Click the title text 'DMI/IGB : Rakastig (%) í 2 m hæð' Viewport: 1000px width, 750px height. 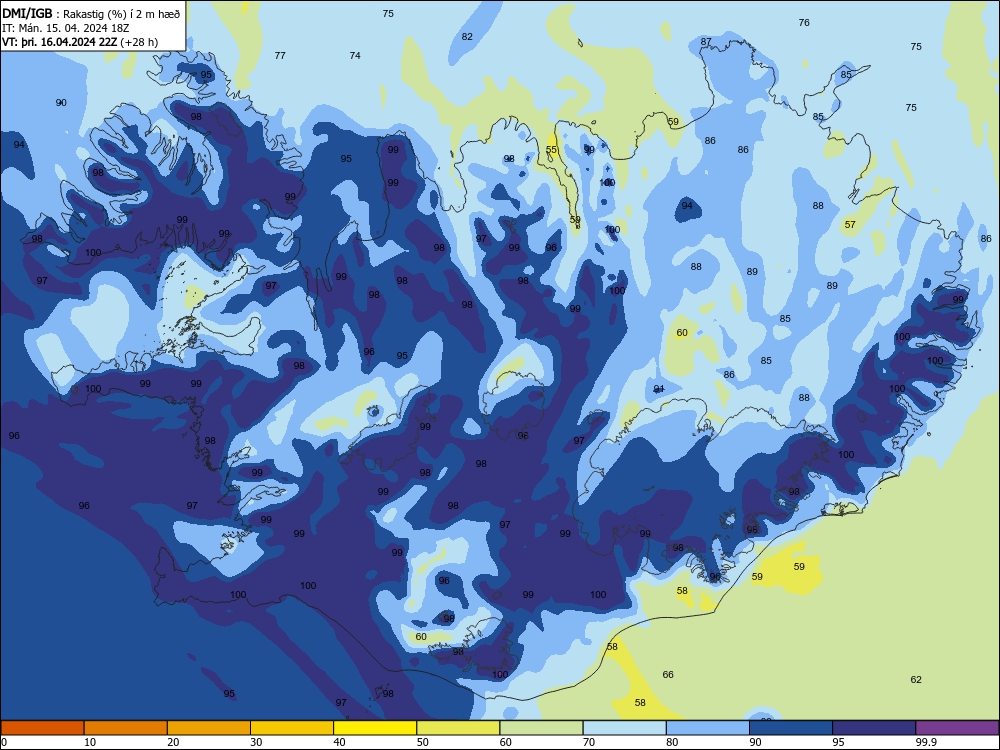[91, 14]
